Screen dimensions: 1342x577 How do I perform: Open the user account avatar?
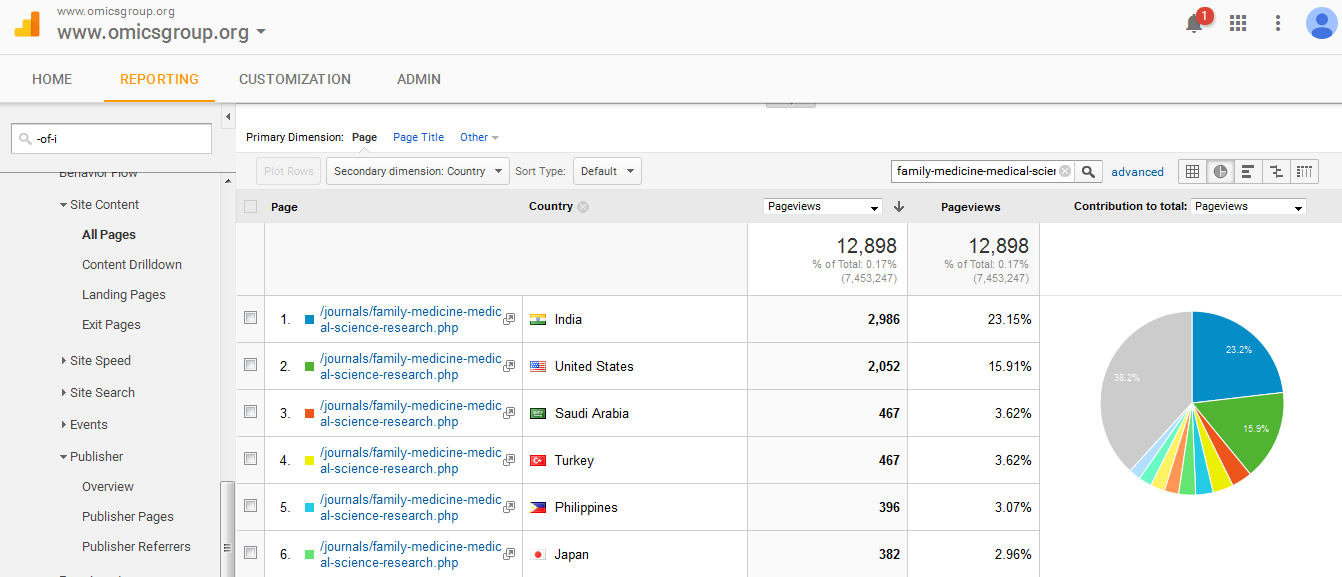pyautogui.click(x=1321, y=23)
